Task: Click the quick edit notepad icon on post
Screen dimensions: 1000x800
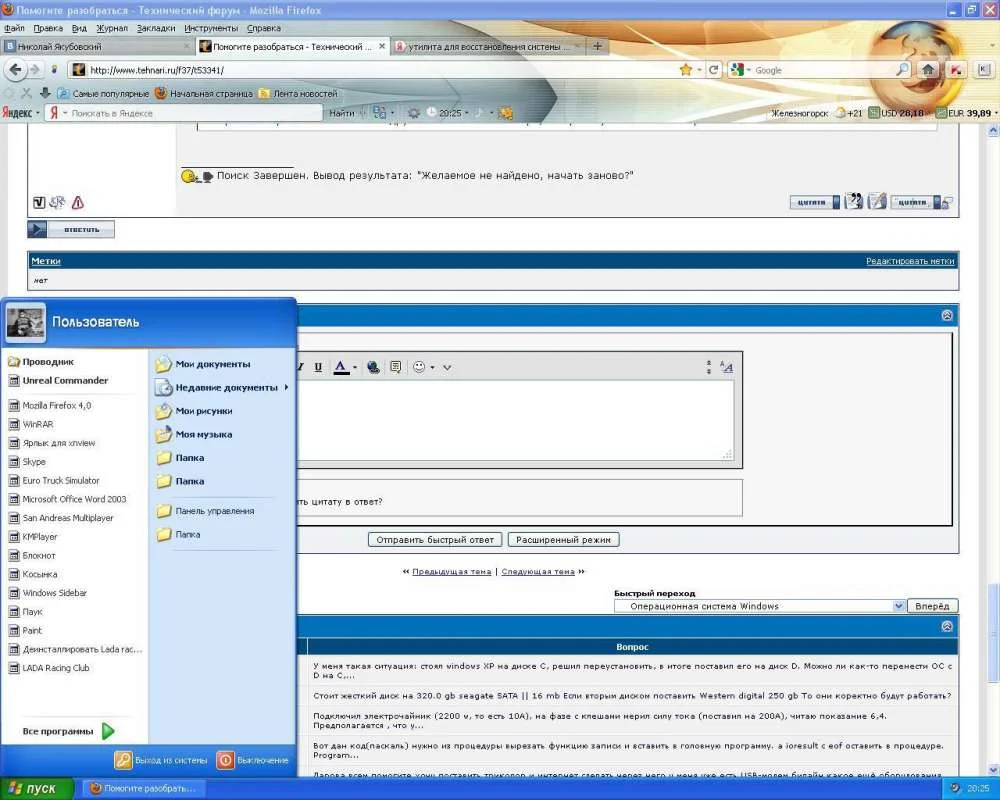Action: point(877,202)
